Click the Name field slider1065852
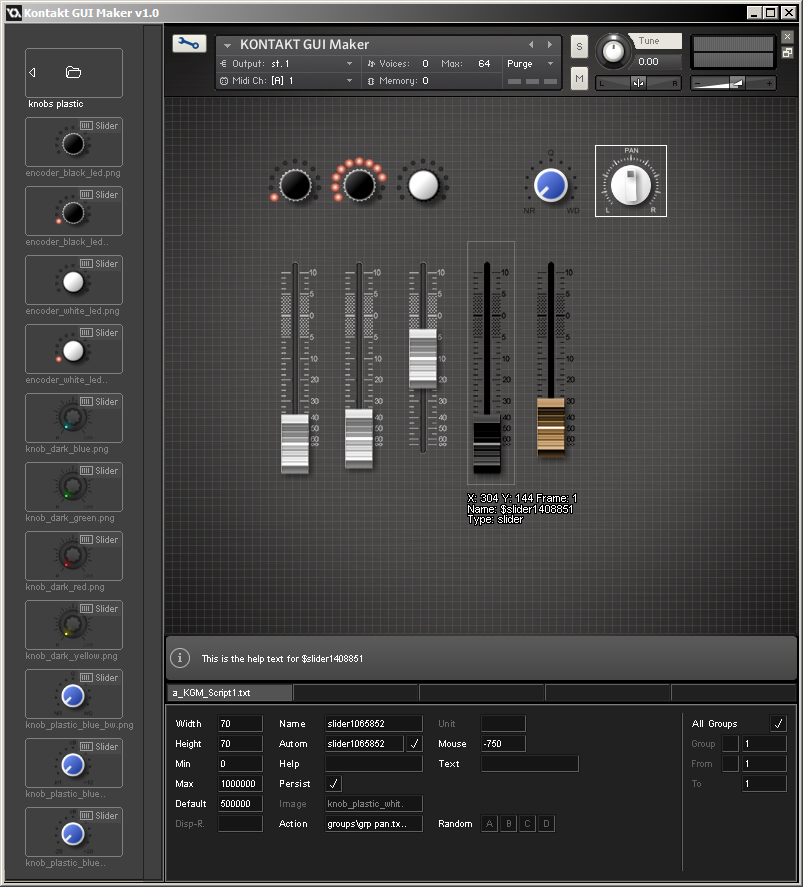The image size is (803, 887). click(374, 724)
